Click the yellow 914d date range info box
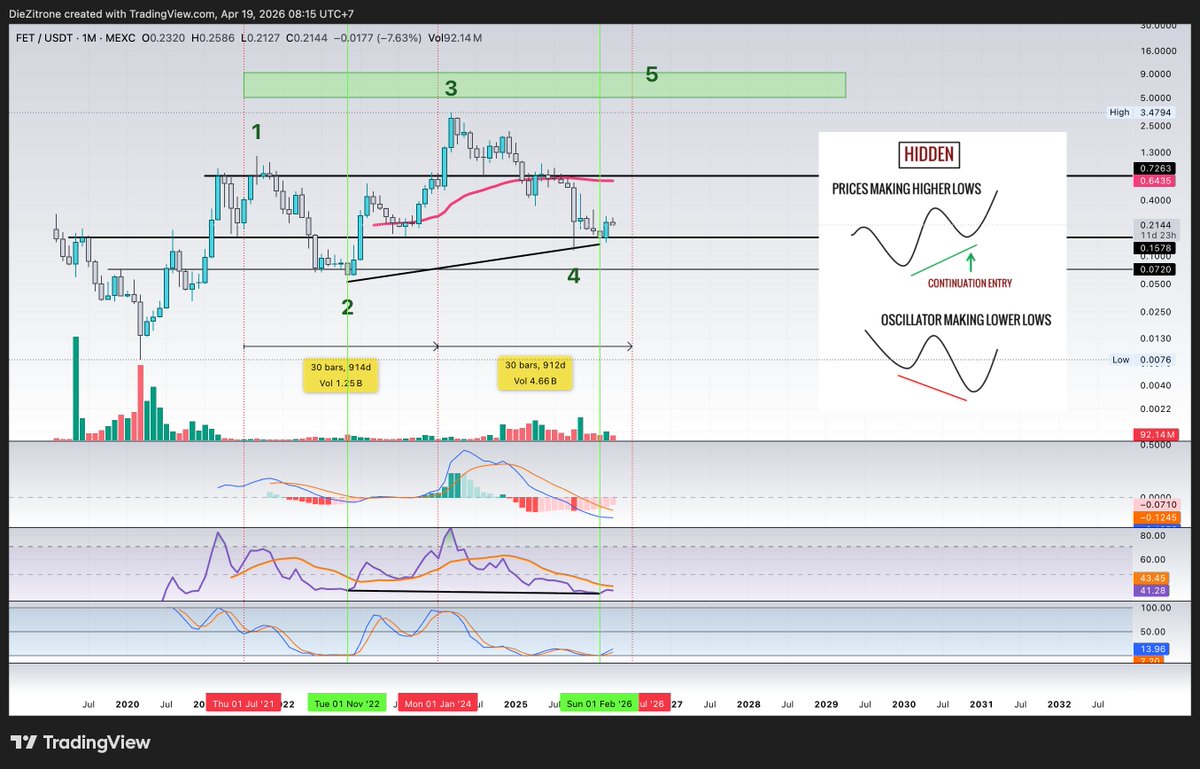 tap(341, 374)
